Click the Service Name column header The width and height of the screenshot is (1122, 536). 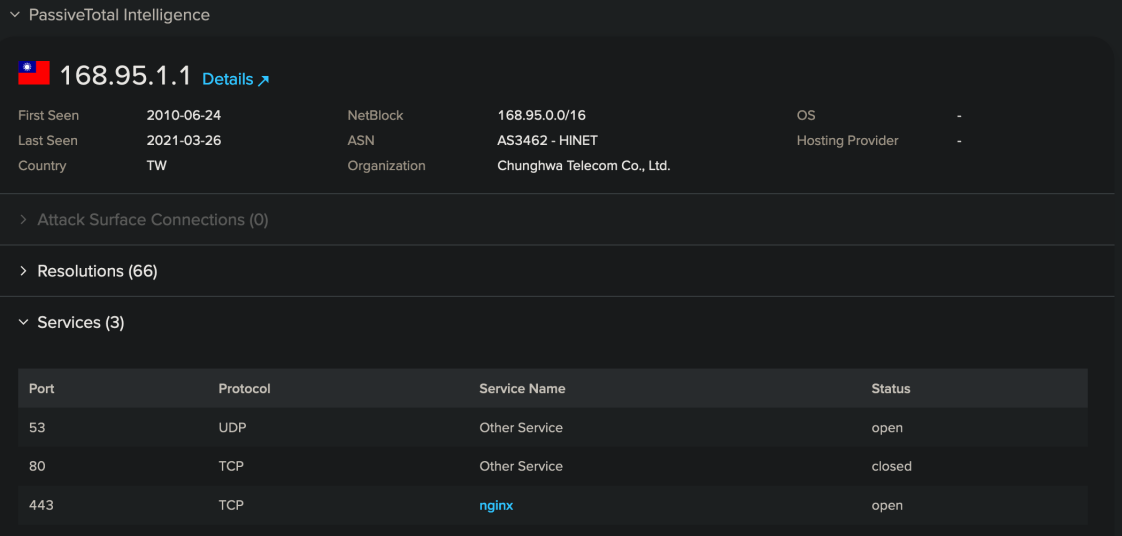[x=522, y=388]
